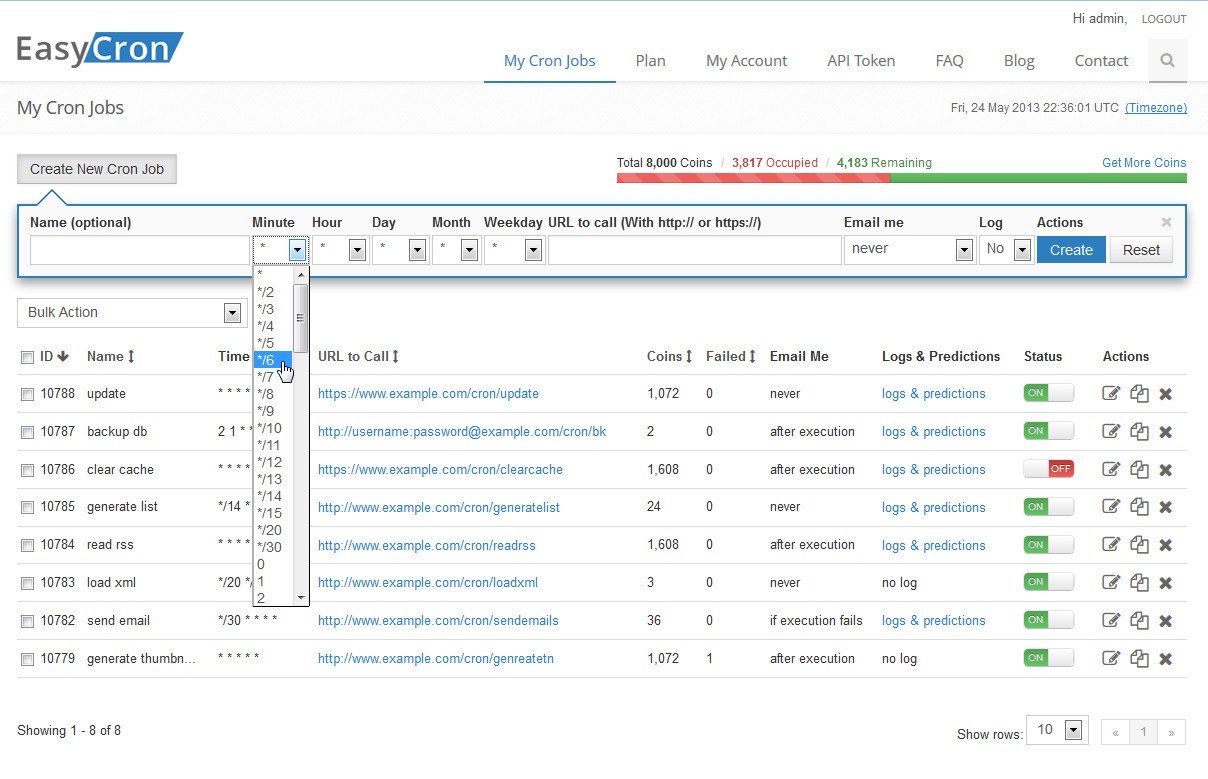Click the Minute list scrollbar thumb

(300, 318)
